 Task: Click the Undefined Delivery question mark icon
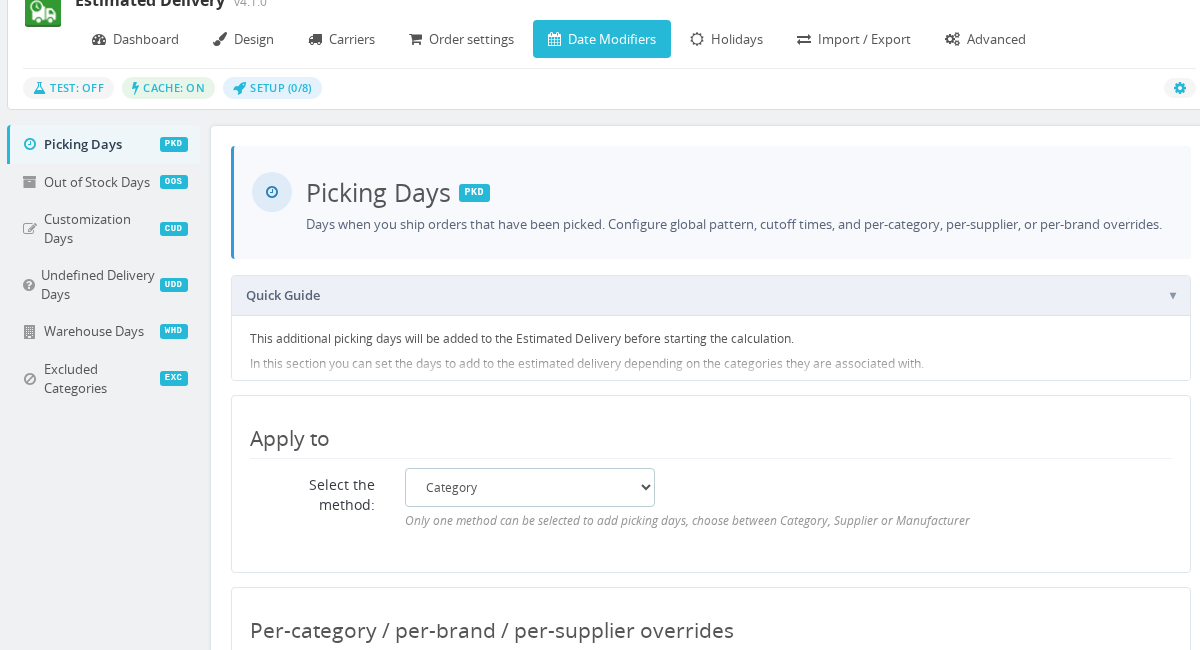tap(29, 285)
